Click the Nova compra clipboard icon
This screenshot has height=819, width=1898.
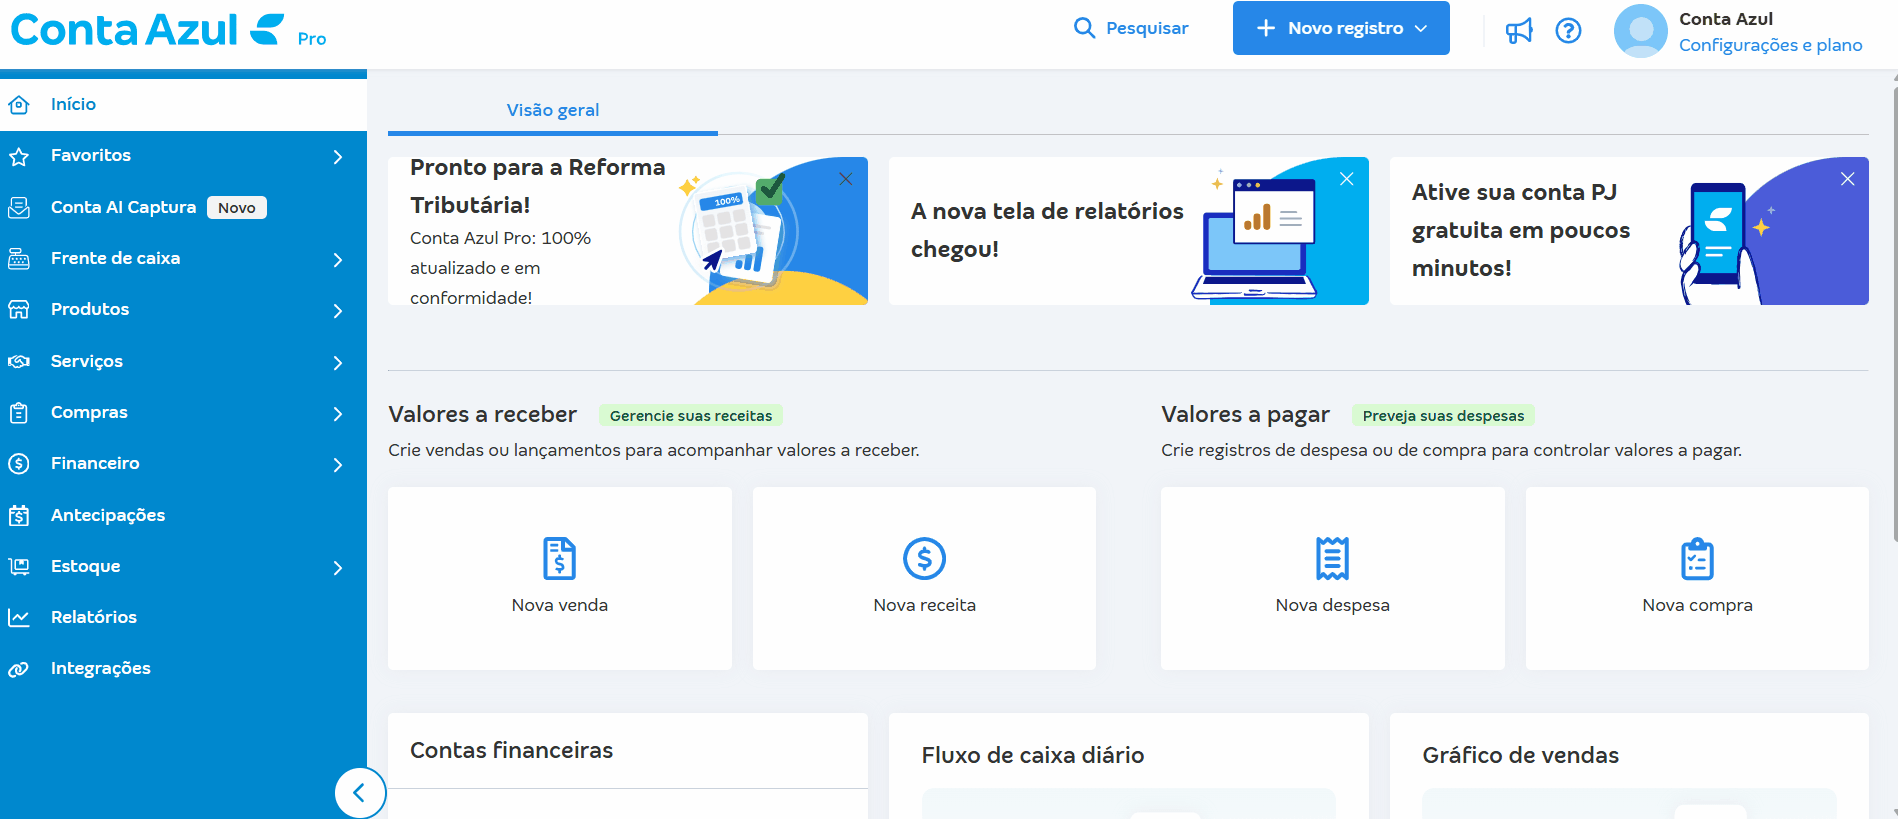point(1697,558)
